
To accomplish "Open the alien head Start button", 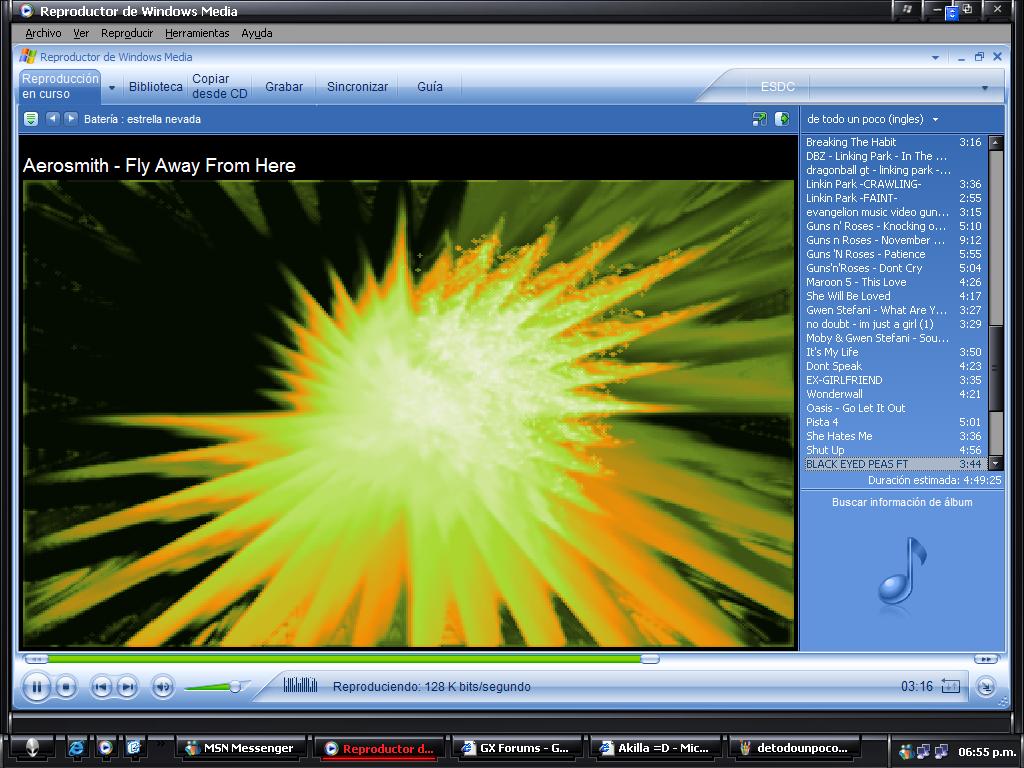I will [x=32, y=748].
